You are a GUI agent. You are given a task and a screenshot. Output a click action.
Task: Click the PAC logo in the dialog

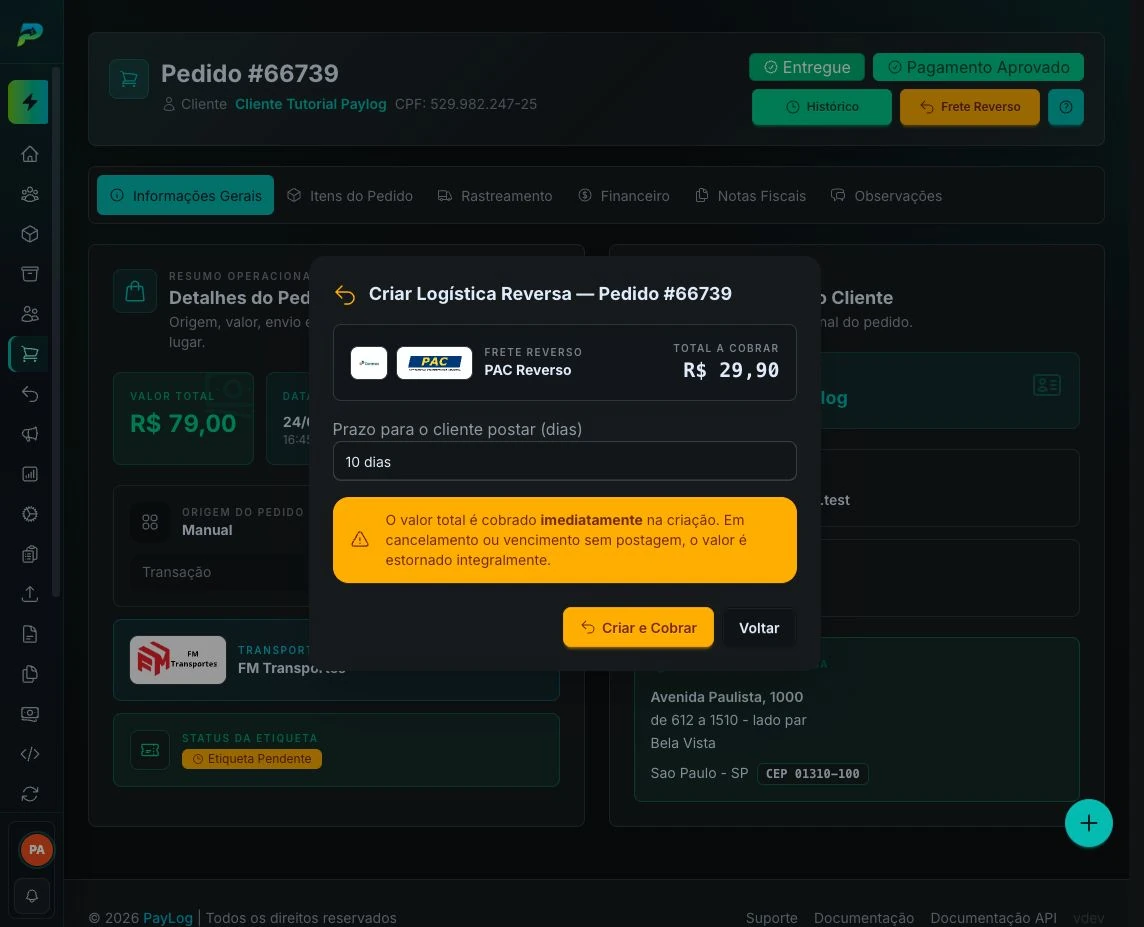coord(434,362)
